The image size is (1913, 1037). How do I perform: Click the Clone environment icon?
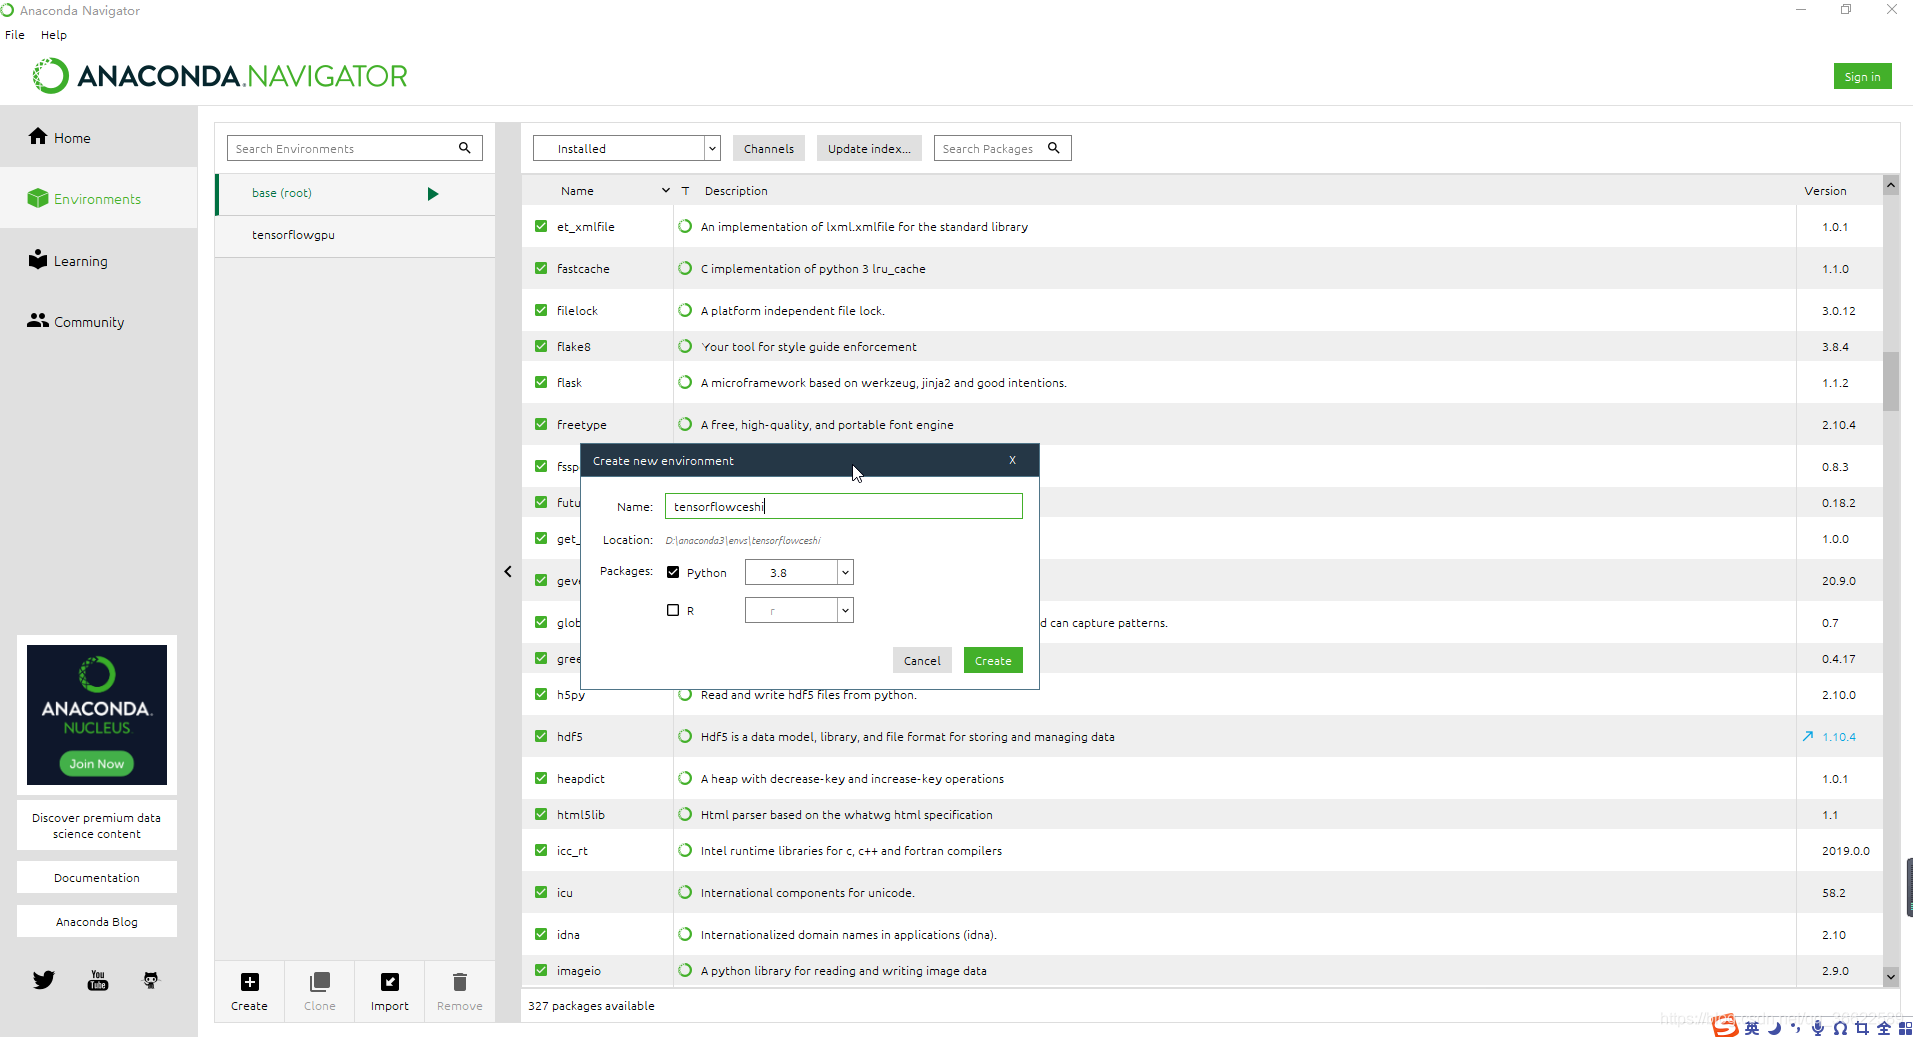pyautogui.click(x=320, y=982)
